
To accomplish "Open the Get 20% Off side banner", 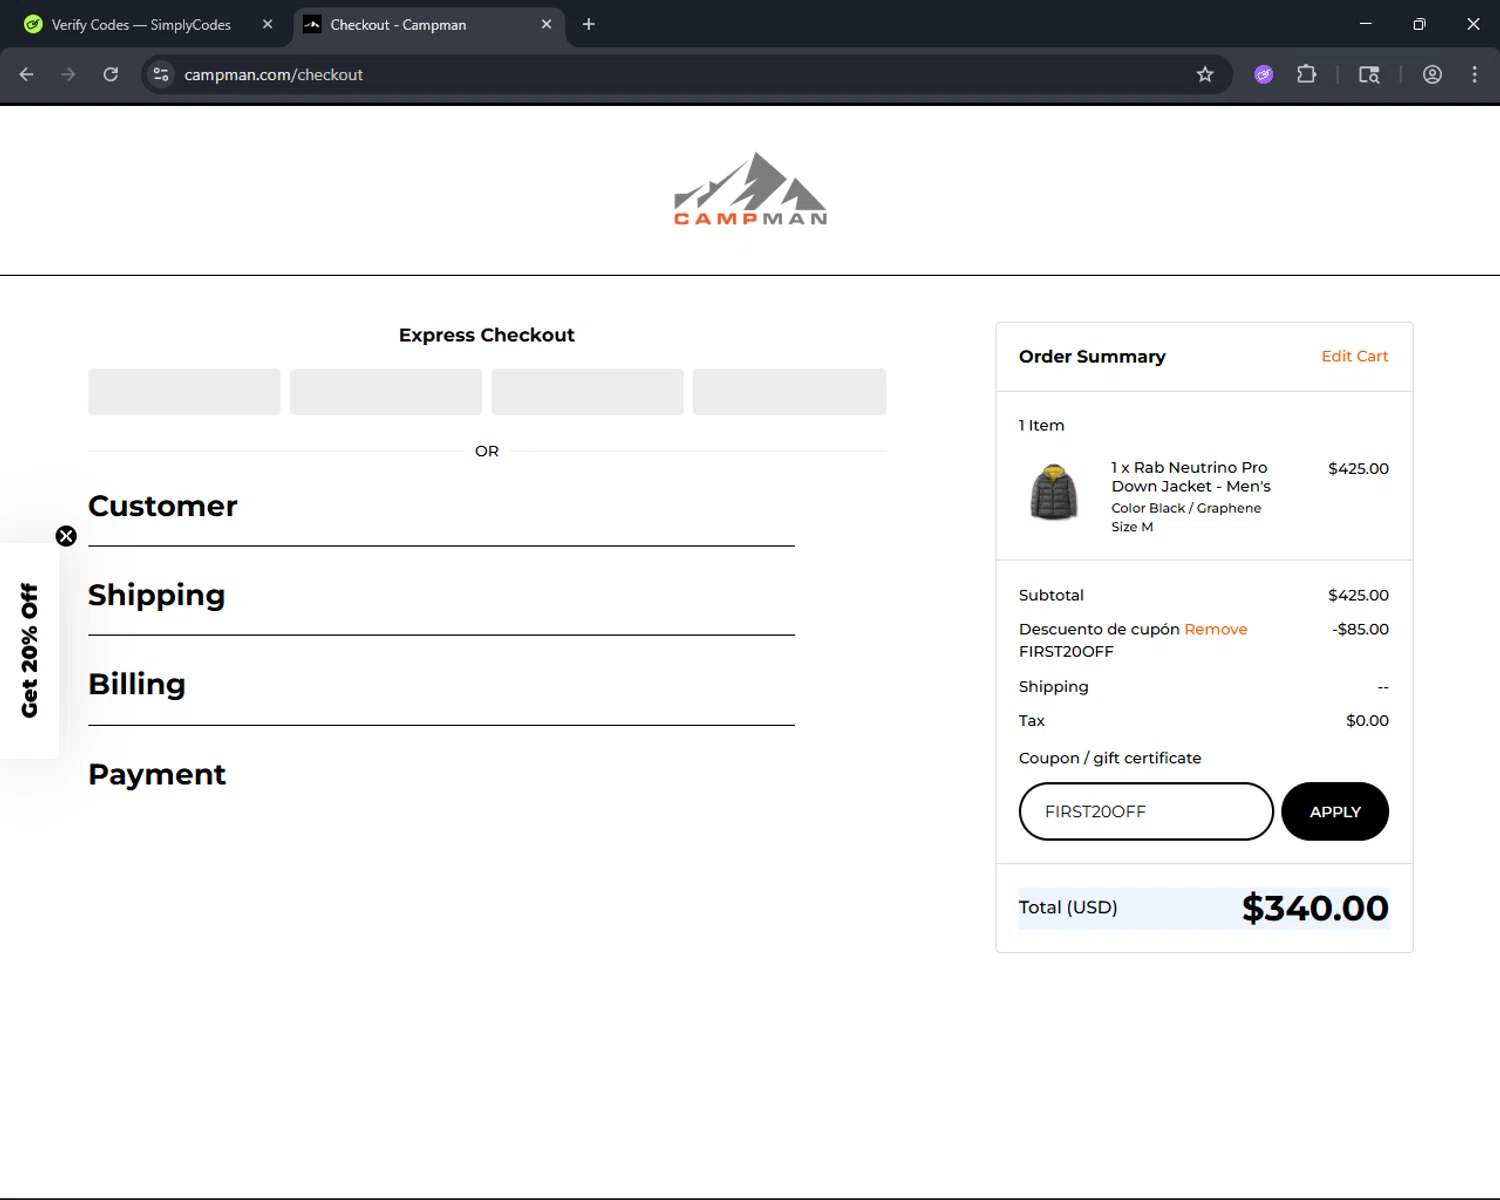I will click(x=29, y=651).
